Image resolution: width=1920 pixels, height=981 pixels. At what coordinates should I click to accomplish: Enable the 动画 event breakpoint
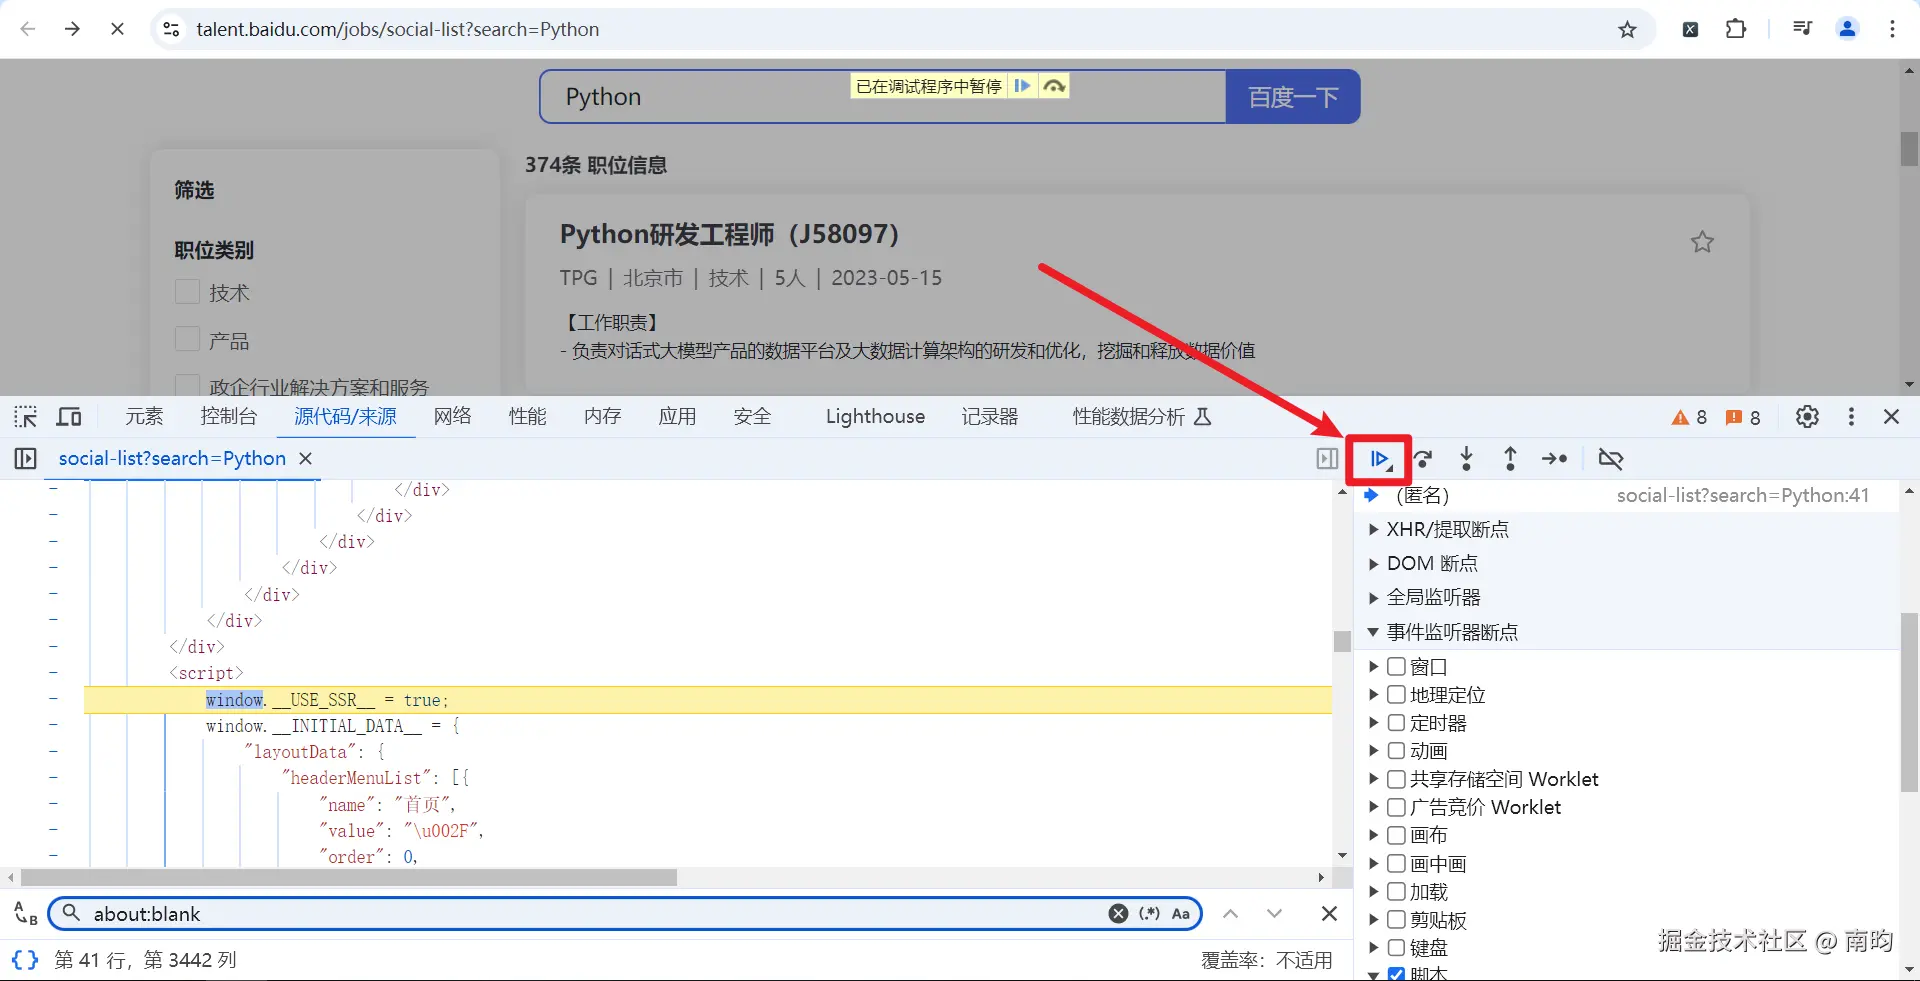(x=1396, y=750)
